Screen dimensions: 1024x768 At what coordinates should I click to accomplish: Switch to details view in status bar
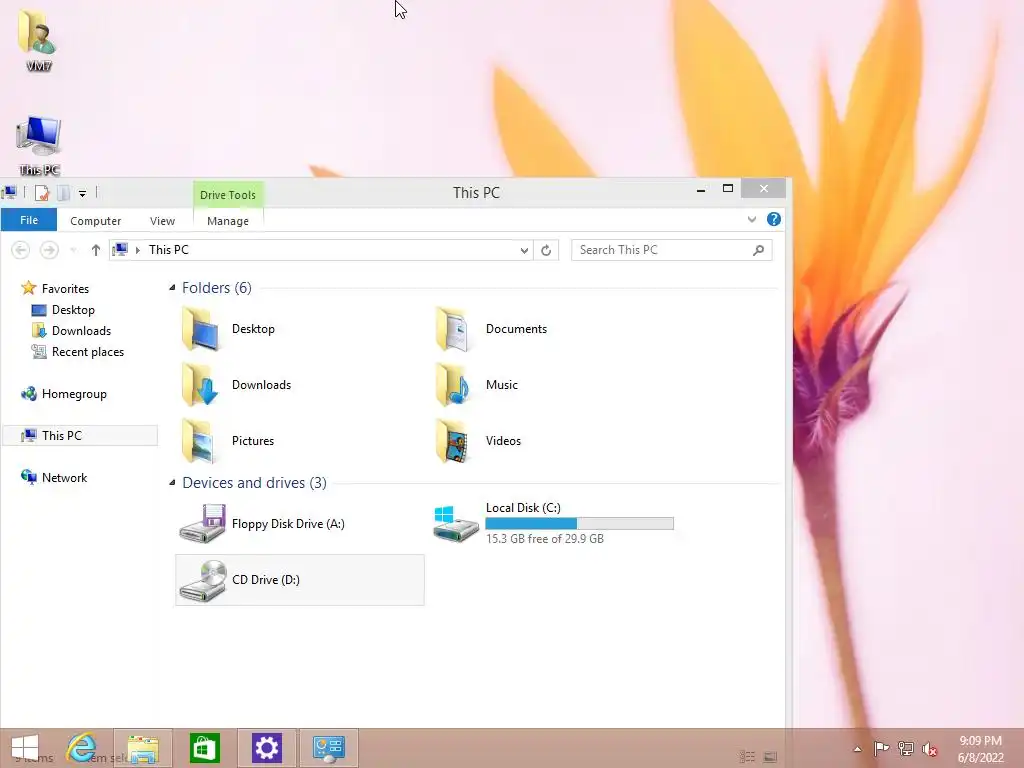coord(748,757)
